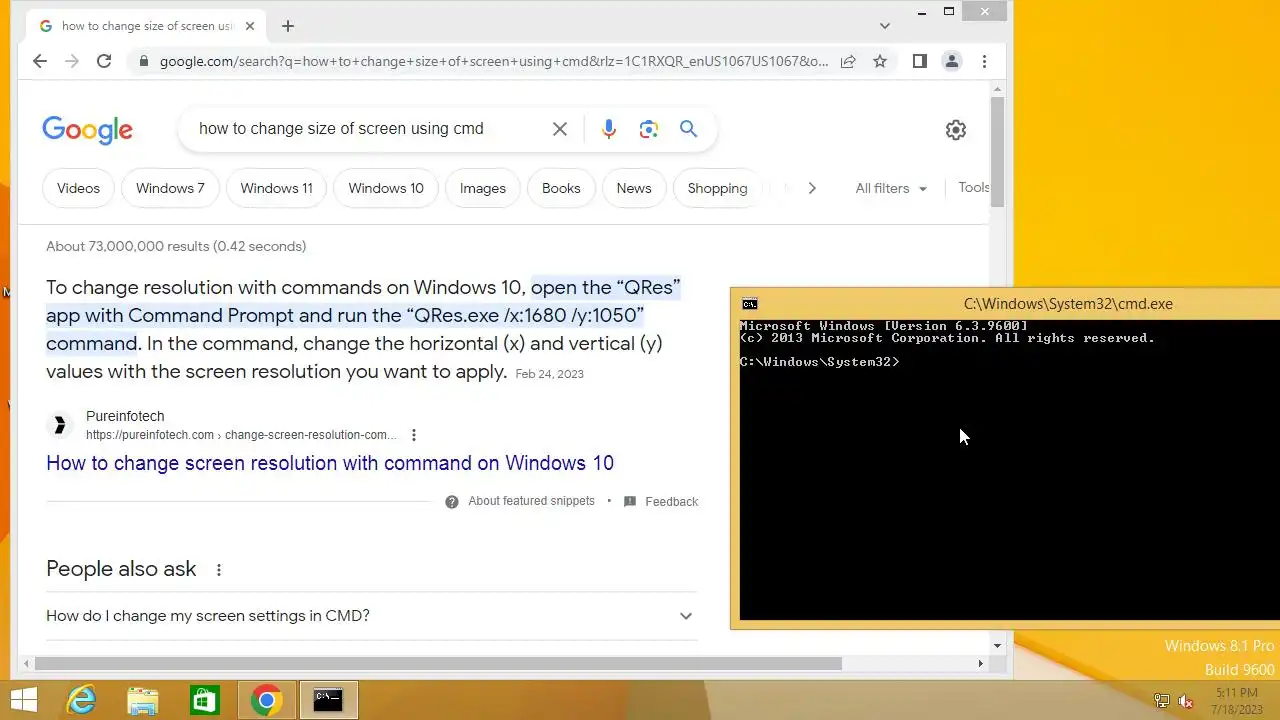Close the current Chrome tab
This screenshot has height=720, width=1280.
[250, 26]
